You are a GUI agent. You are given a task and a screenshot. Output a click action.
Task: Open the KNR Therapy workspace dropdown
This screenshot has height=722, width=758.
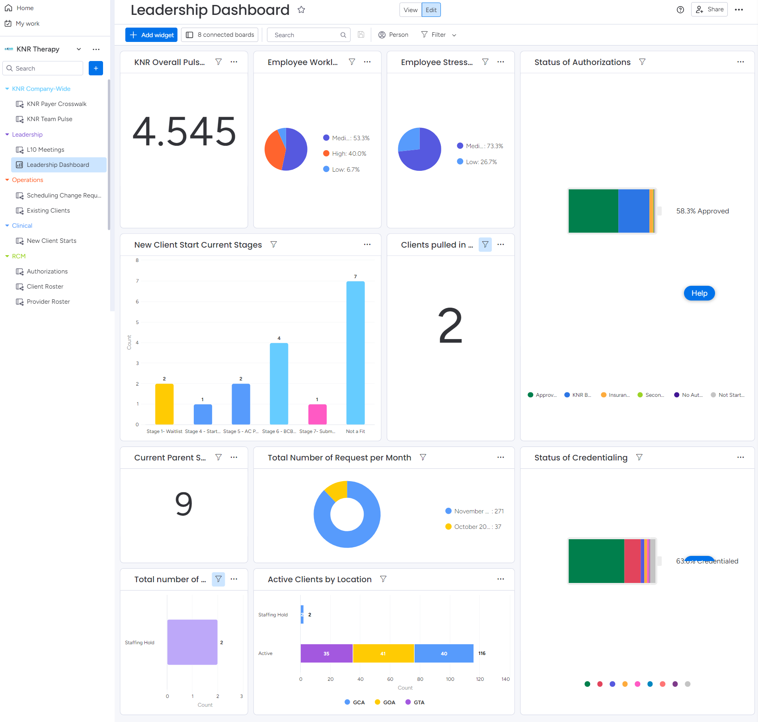pyautogui.click(x=79, y=49)
